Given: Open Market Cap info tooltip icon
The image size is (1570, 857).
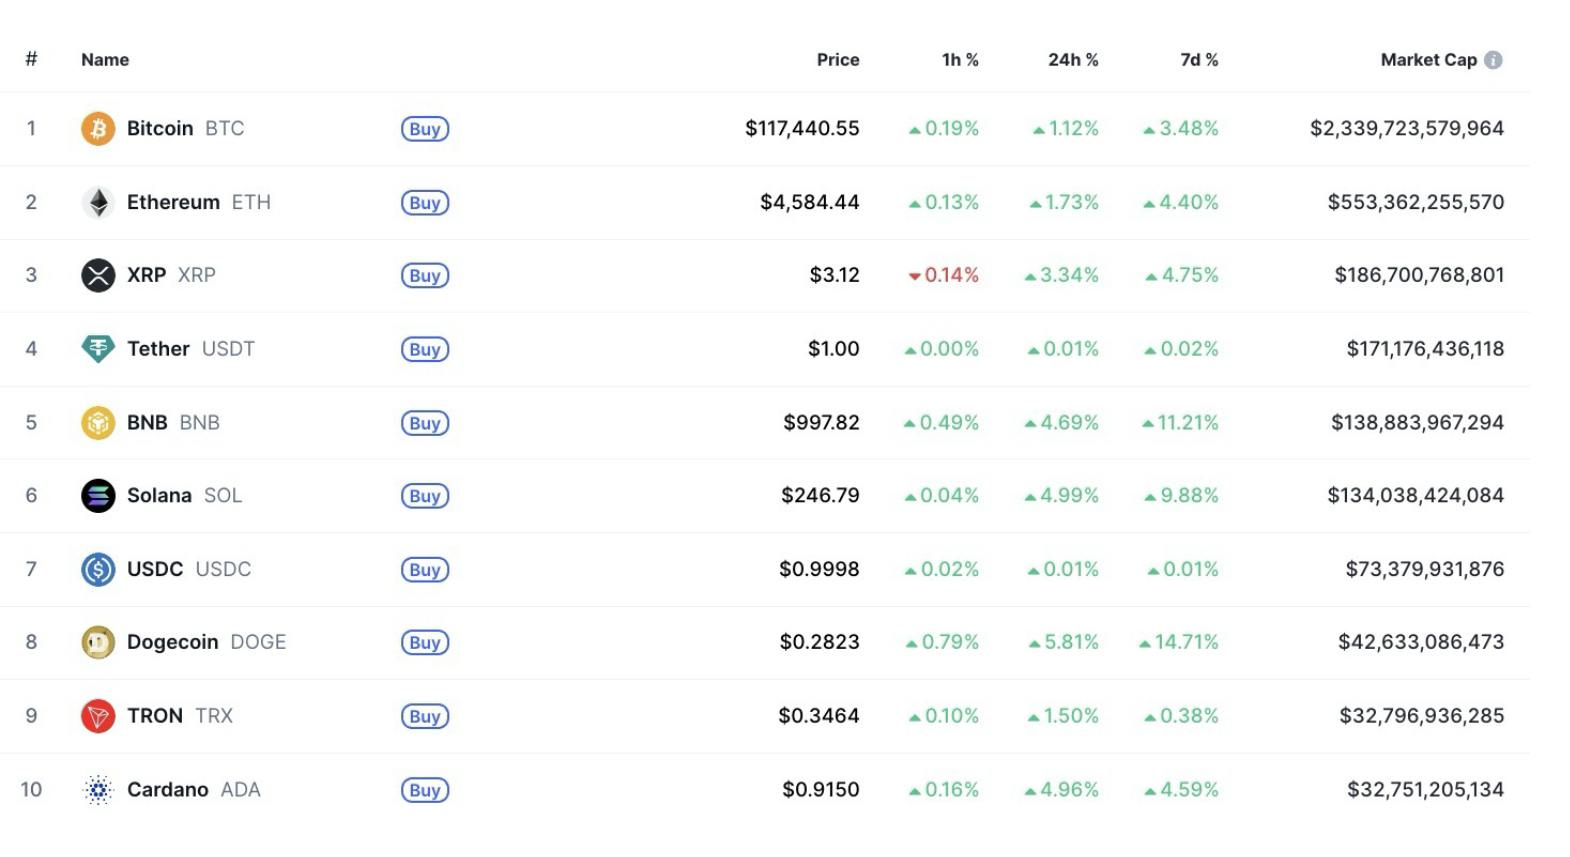Looking at the screenshot, I should click(x=1493, y=60).
